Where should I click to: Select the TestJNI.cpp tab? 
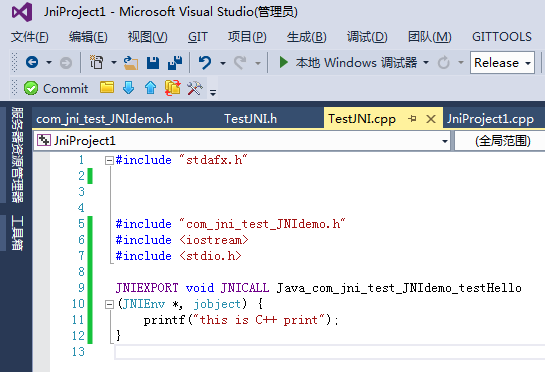[362, 119]
